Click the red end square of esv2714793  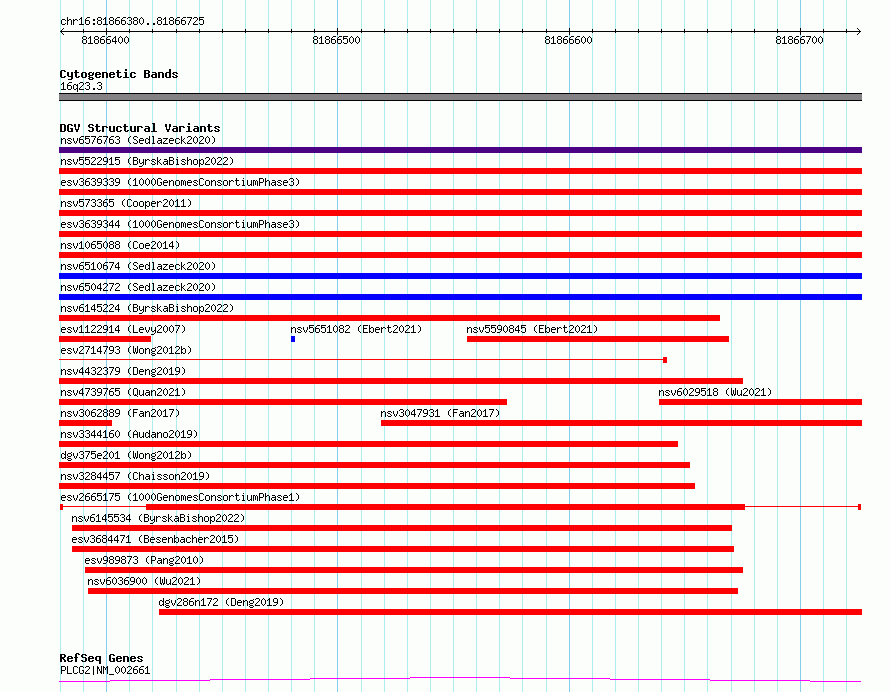point(665,360)
